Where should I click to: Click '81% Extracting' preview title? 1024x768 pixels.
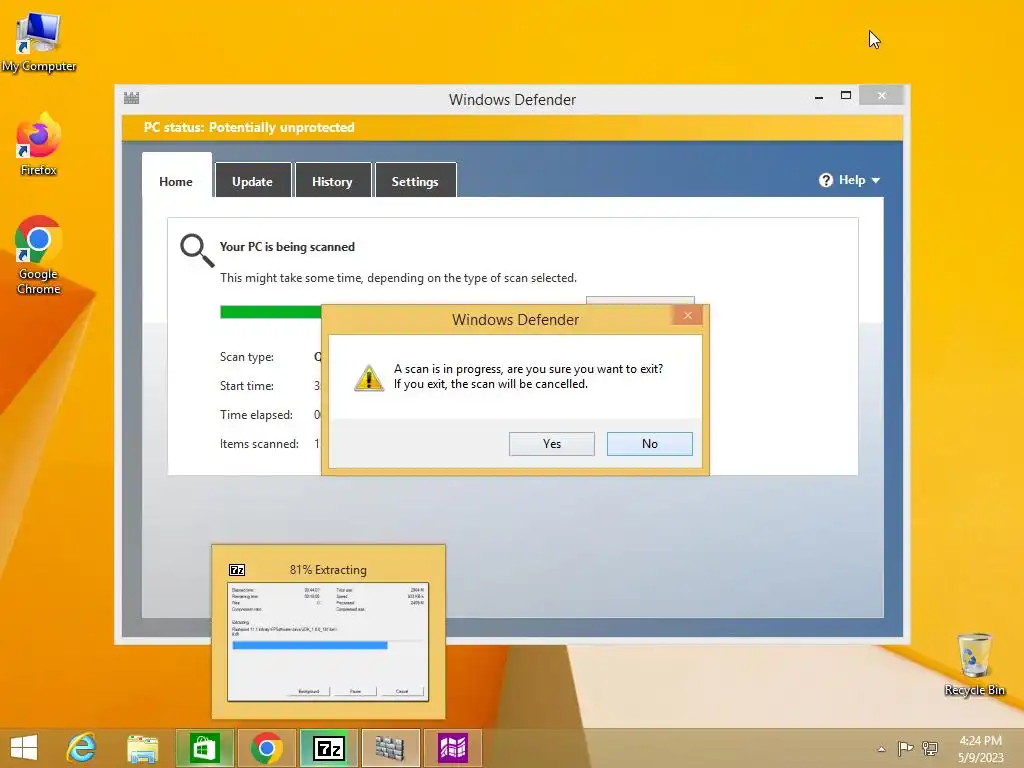(x=328, y=570)
